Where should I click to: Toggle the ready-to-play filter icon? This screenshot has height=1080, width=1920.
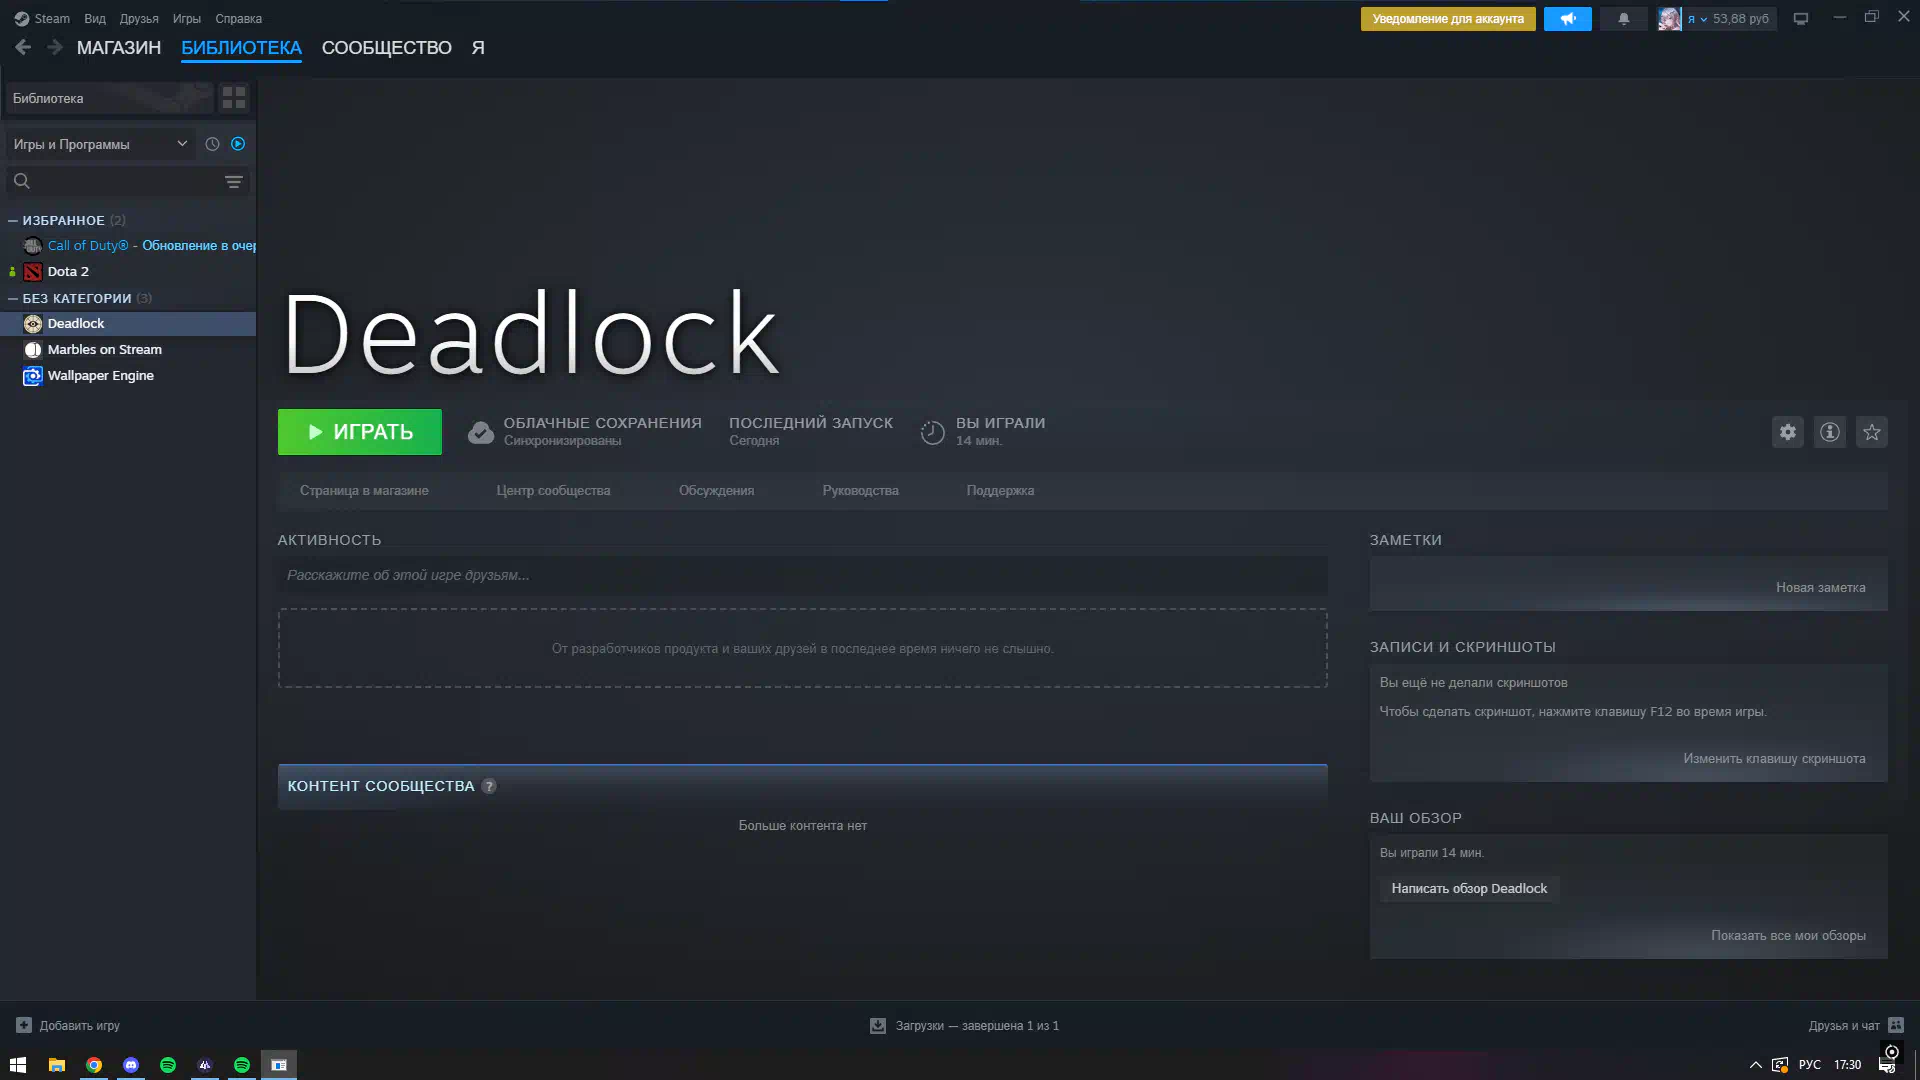pyautogui.click(x=238, y=144)
